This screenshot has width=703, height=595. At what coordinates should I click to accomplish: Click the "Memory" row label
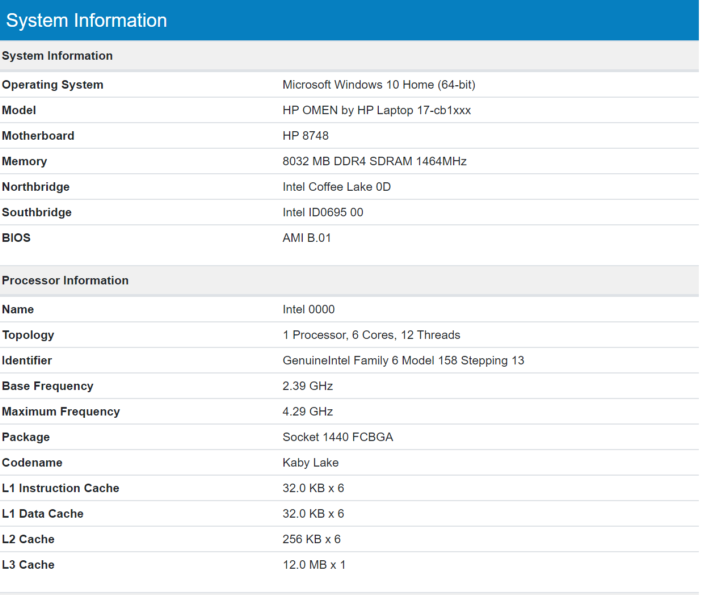[24, 161]
